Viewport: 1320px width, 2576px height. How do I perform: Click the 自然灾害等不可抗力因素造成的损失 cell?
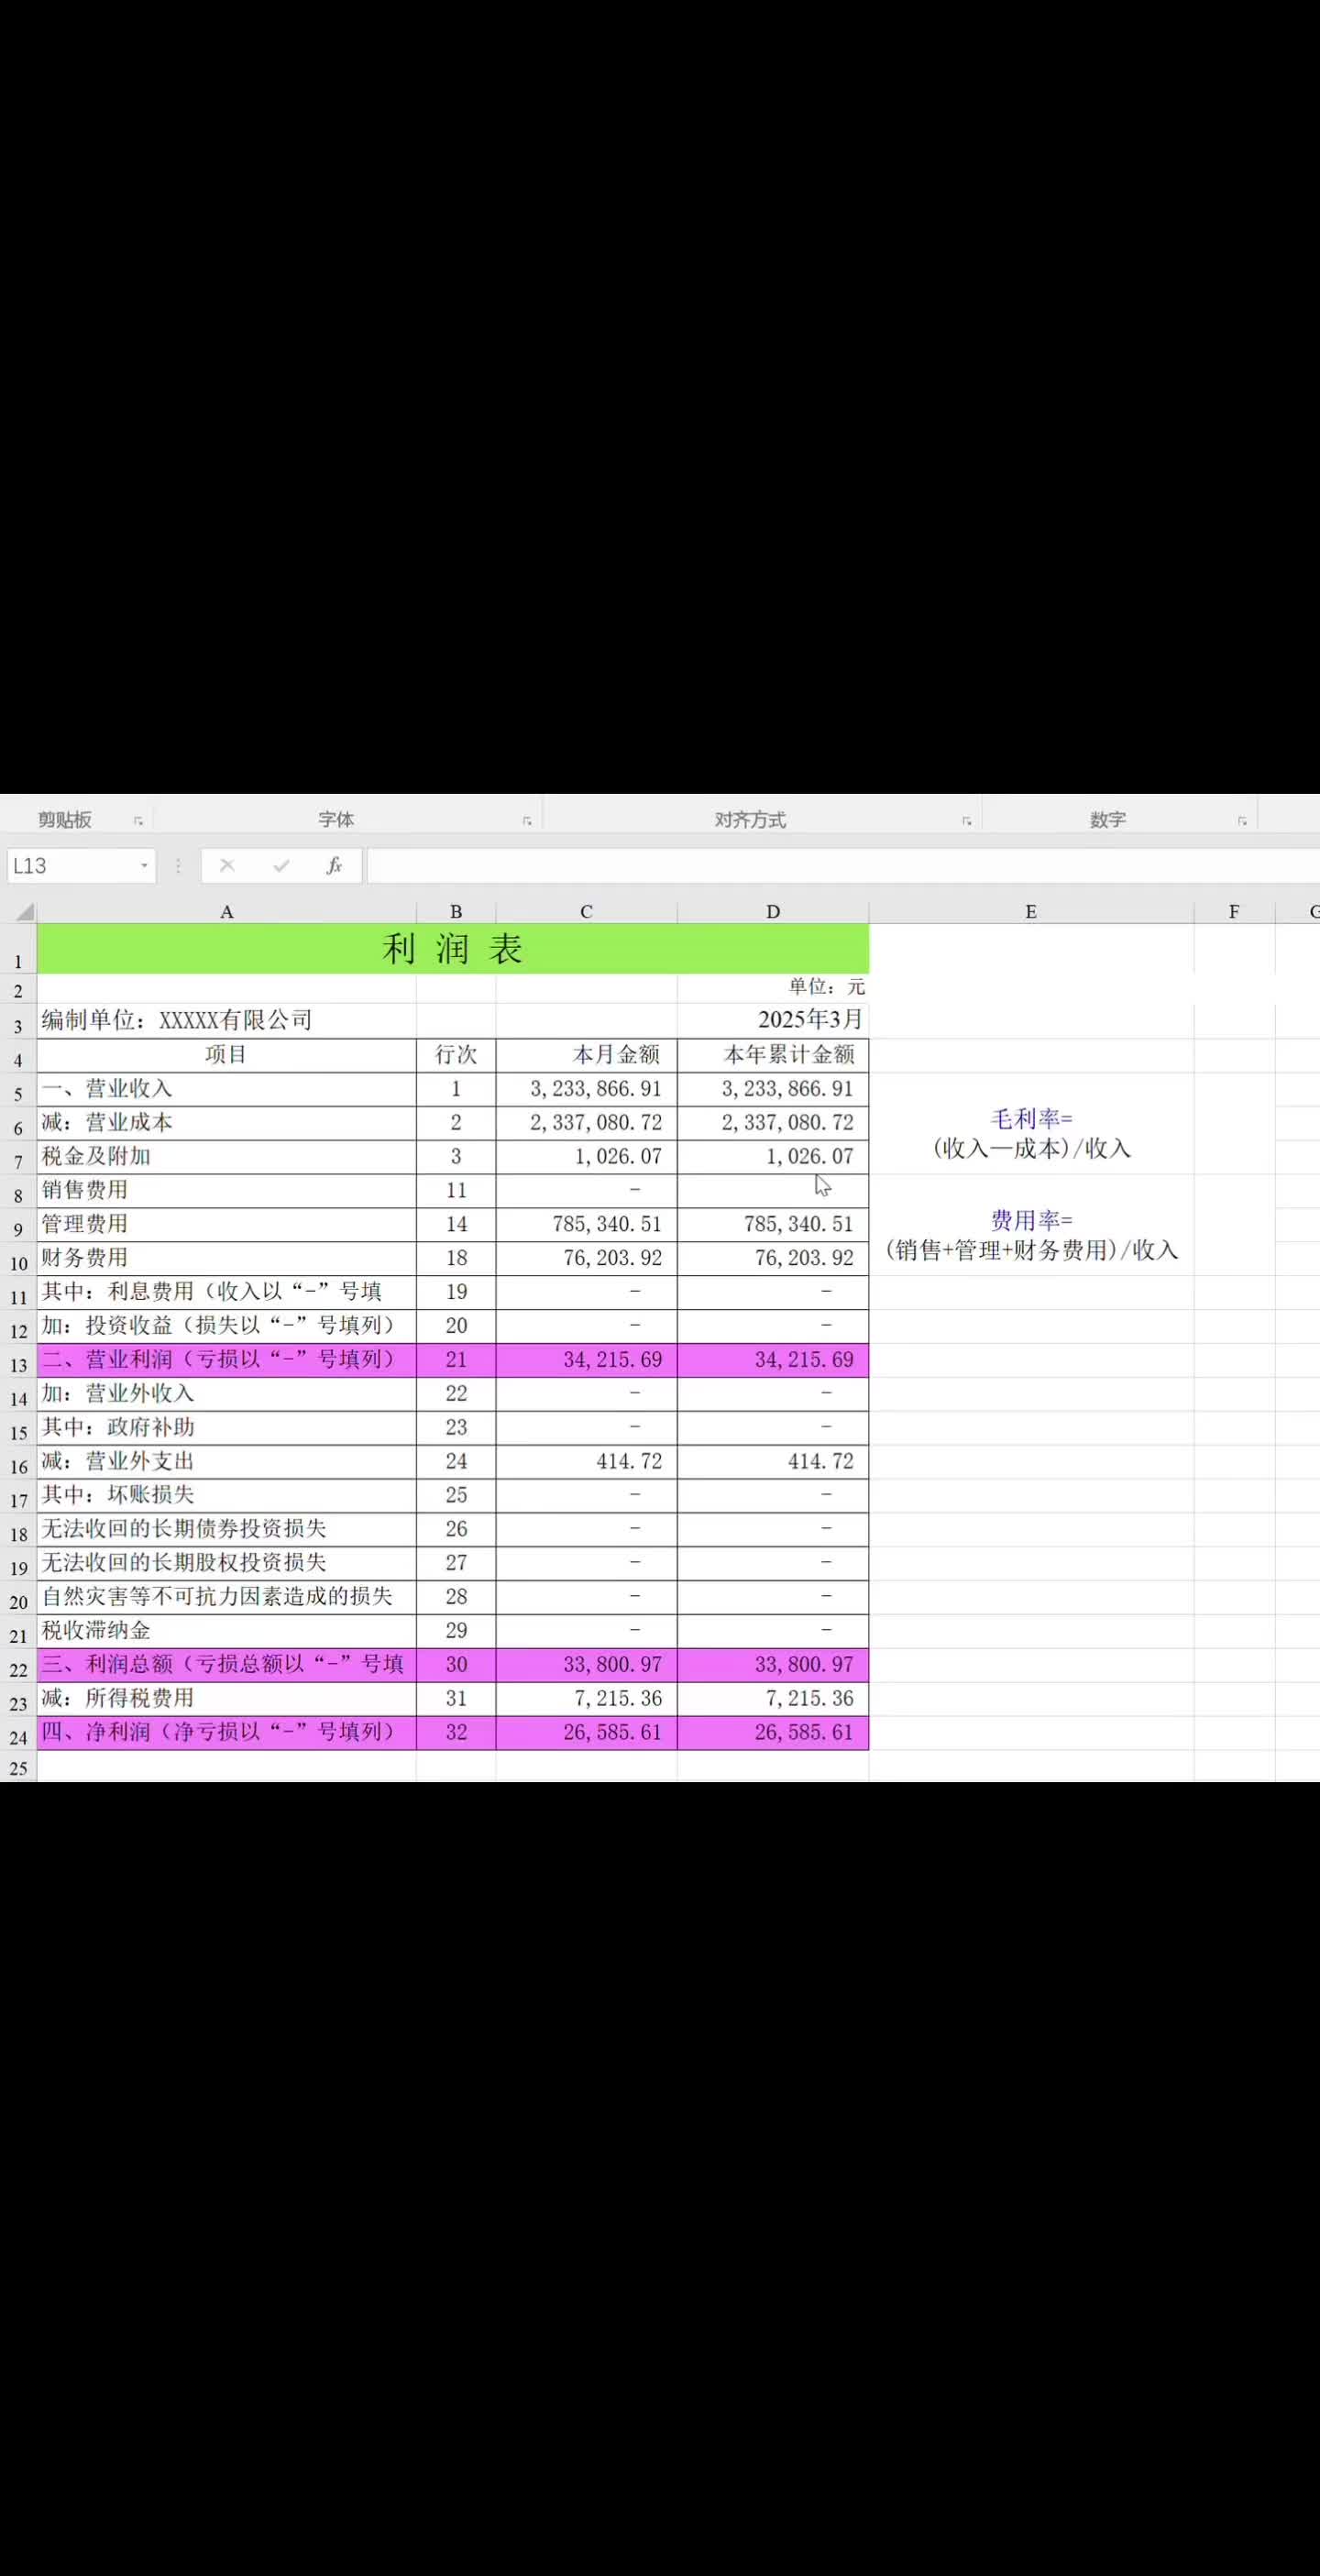(x=227, y=1597)
